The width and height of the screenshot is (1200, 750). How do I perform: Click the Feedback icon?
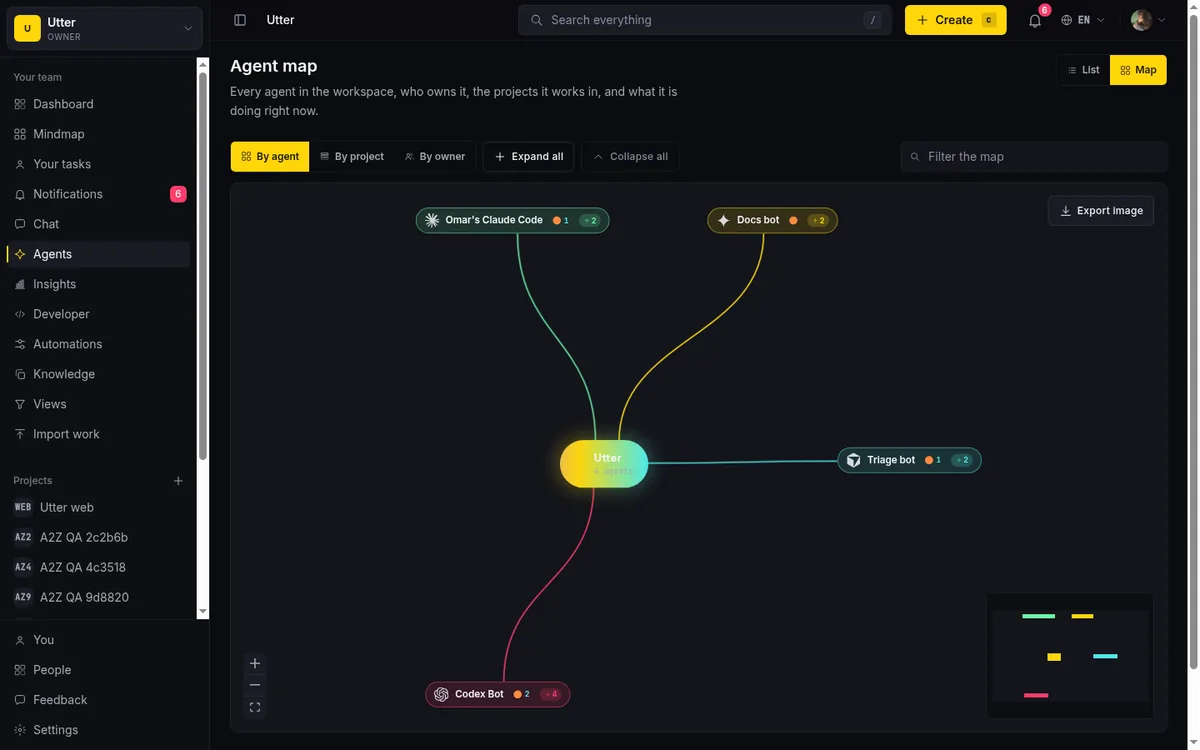click(20, 700)
